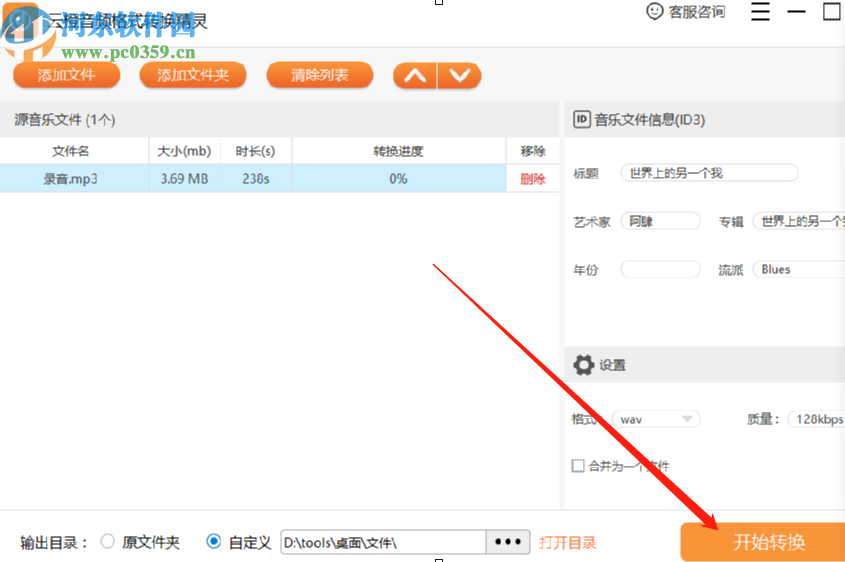Image resolution: width=845 pixels, height=562 pixels.
Task: Move selected file down with down arrow
Action: tap(459, 75)
